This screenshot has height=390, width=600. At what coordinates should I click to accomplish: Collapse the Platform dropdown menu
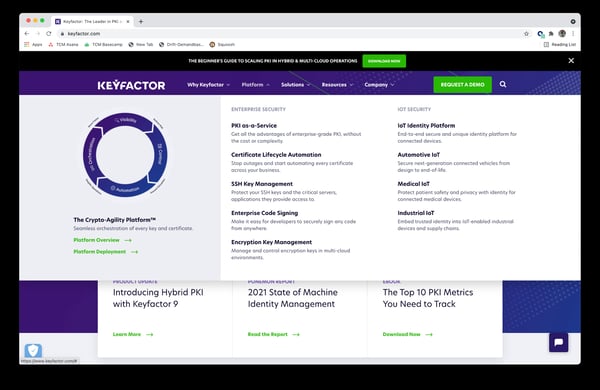point(256,85)
